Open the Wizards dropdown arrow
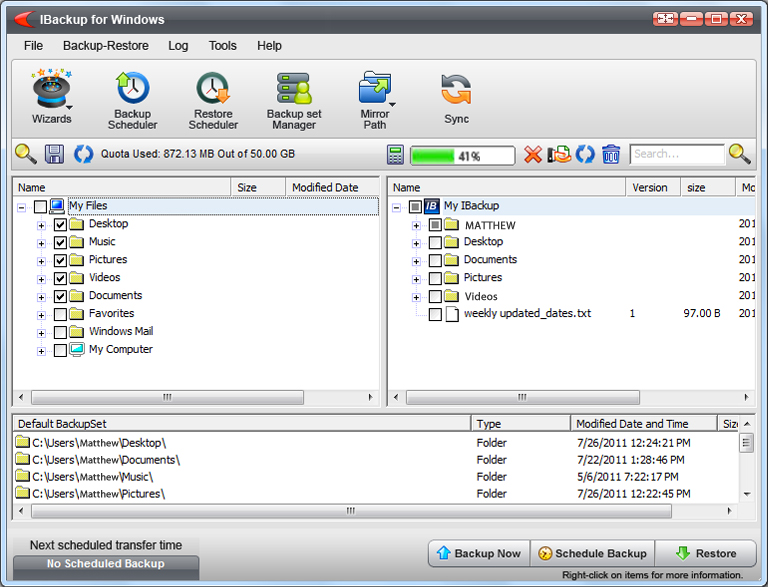This screenshot has width=768, height=587. tap(70, 107)
